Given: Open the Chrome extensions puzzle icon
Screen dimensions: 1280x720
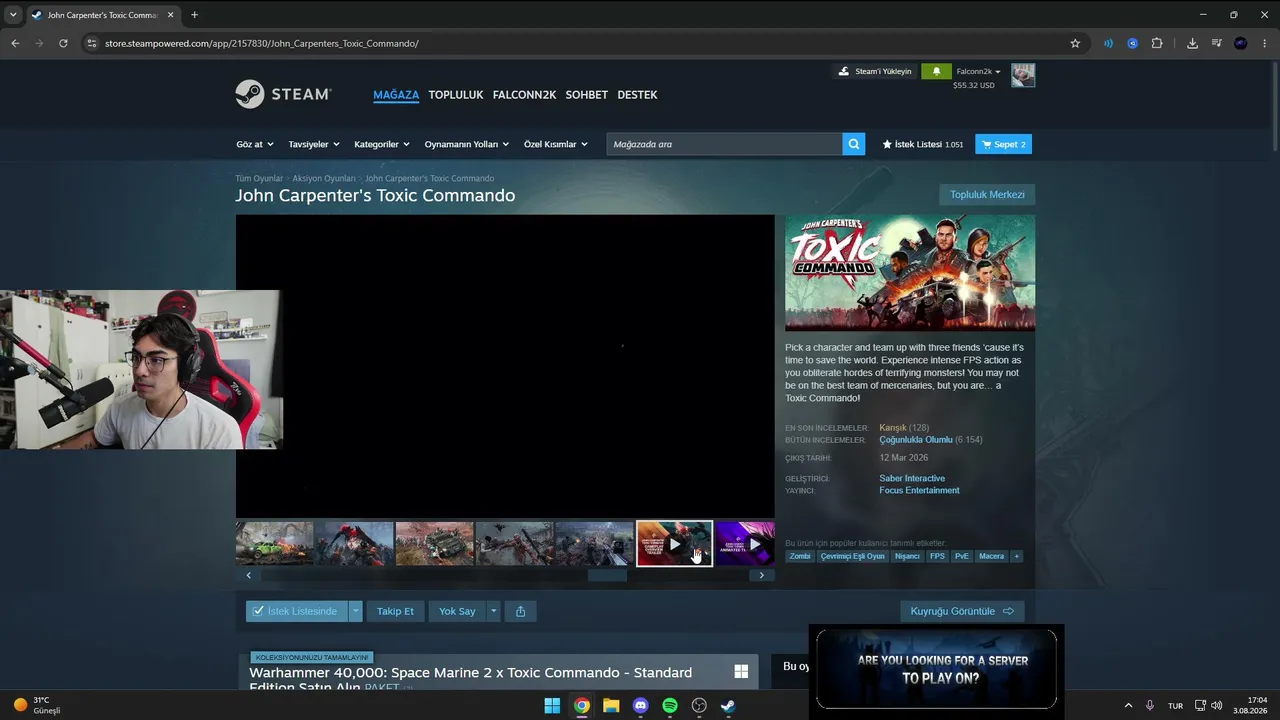Looking at the screenshot, I should point(1157,43).
